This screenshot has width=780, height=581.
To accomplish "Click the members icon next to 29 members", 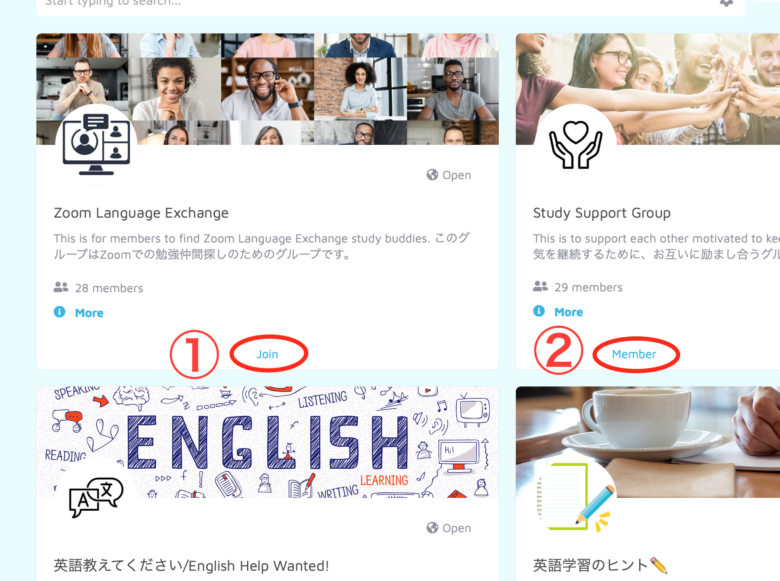I will [540, 286].
